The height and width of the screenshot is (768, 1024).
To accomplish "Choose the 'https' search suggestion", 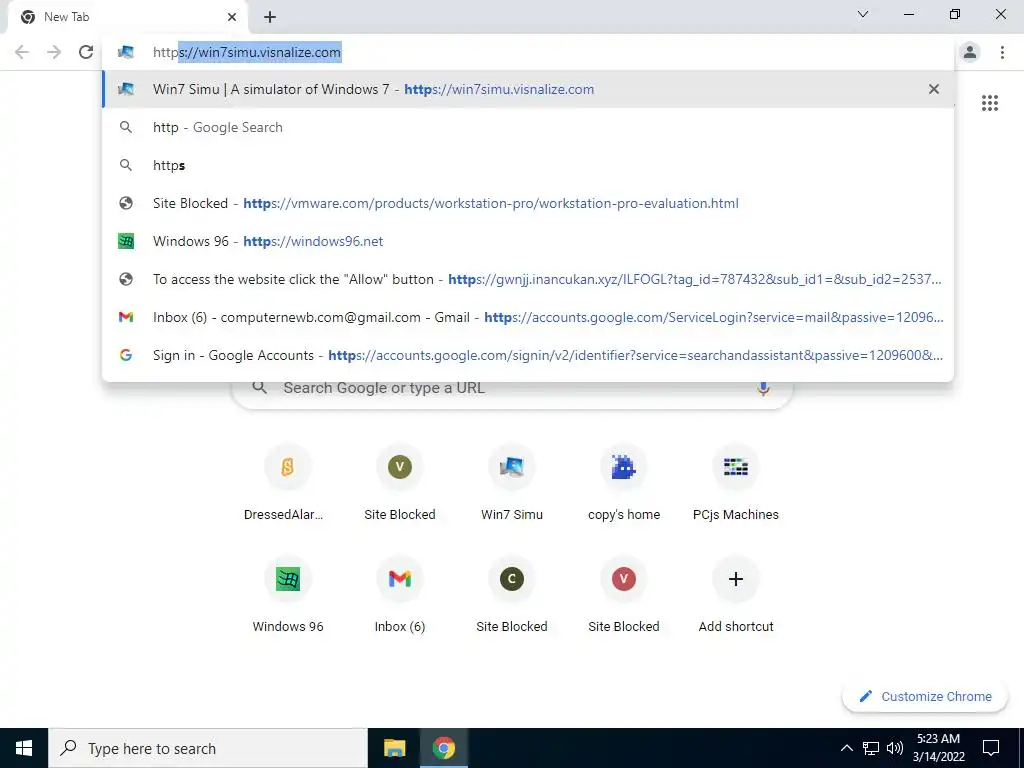I will tap(528, 165).
